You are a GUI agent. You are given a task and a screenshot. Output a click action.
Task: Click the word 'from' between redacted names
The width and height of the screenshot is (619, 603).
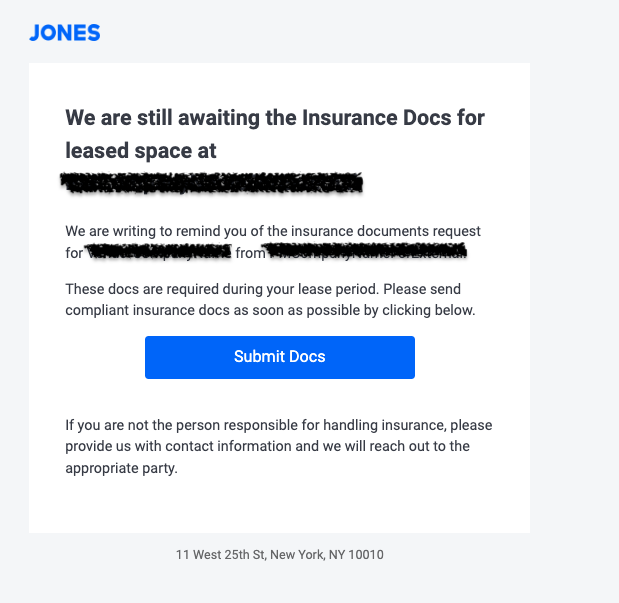pyautogui.click(x=251, y=252)
